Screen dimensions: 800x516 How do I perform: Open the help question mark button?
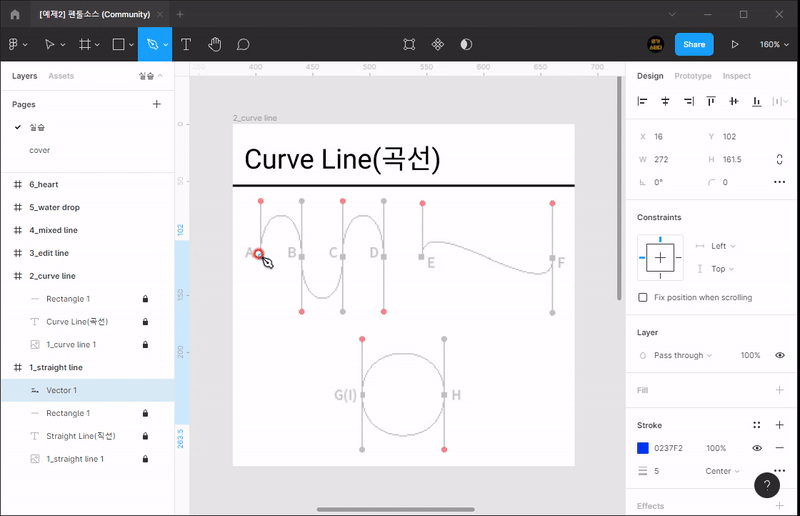pyautogui.click(x=767, y=485)
